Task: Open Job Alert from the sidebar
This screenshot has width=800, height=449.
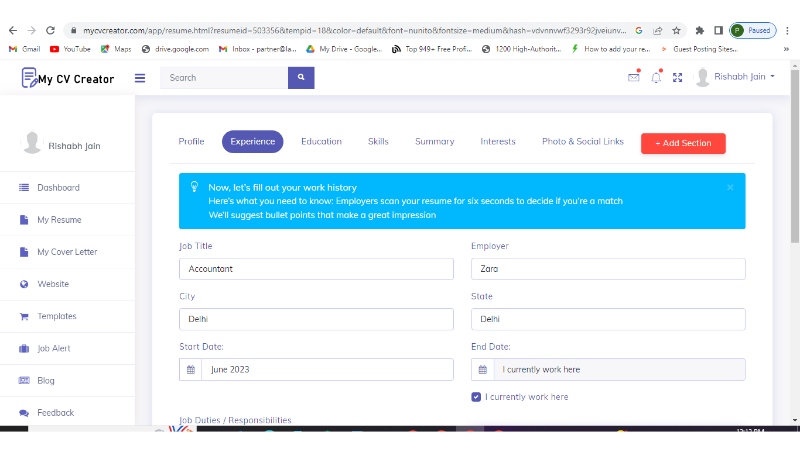Action: point(57,349)
